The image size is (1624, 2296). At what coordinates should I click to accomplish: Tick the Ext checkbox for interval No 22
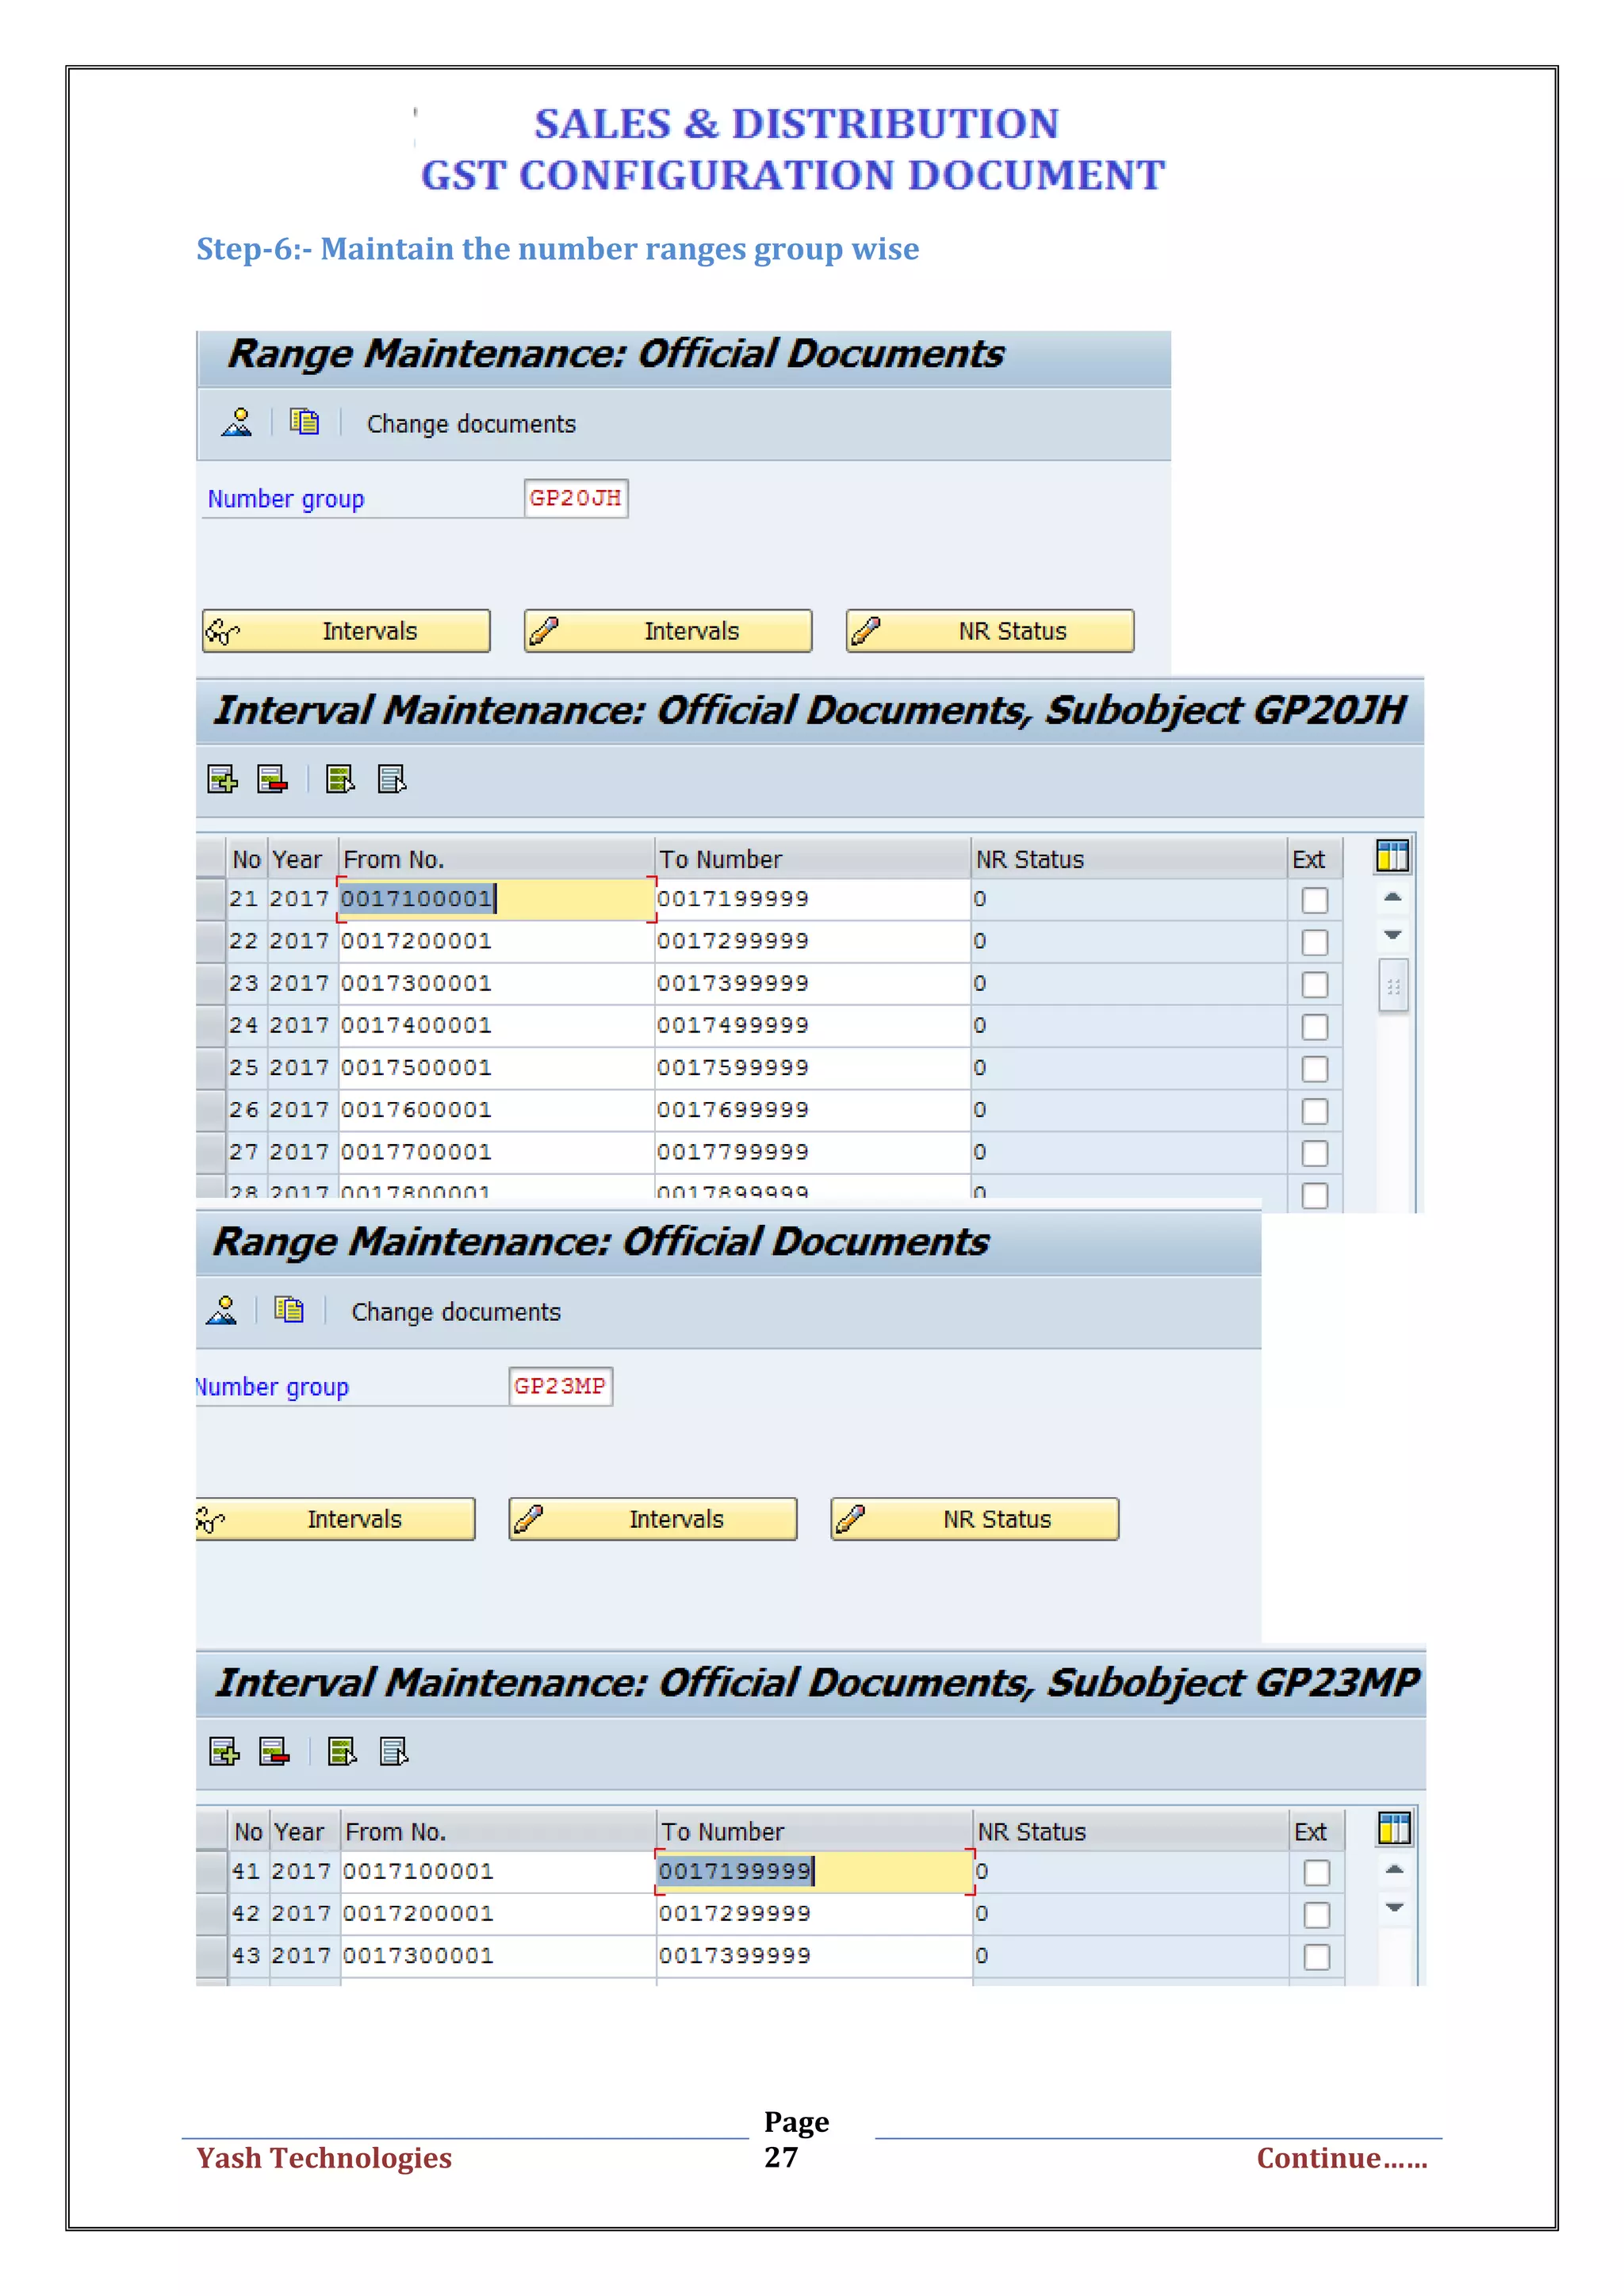(1315, 943)
